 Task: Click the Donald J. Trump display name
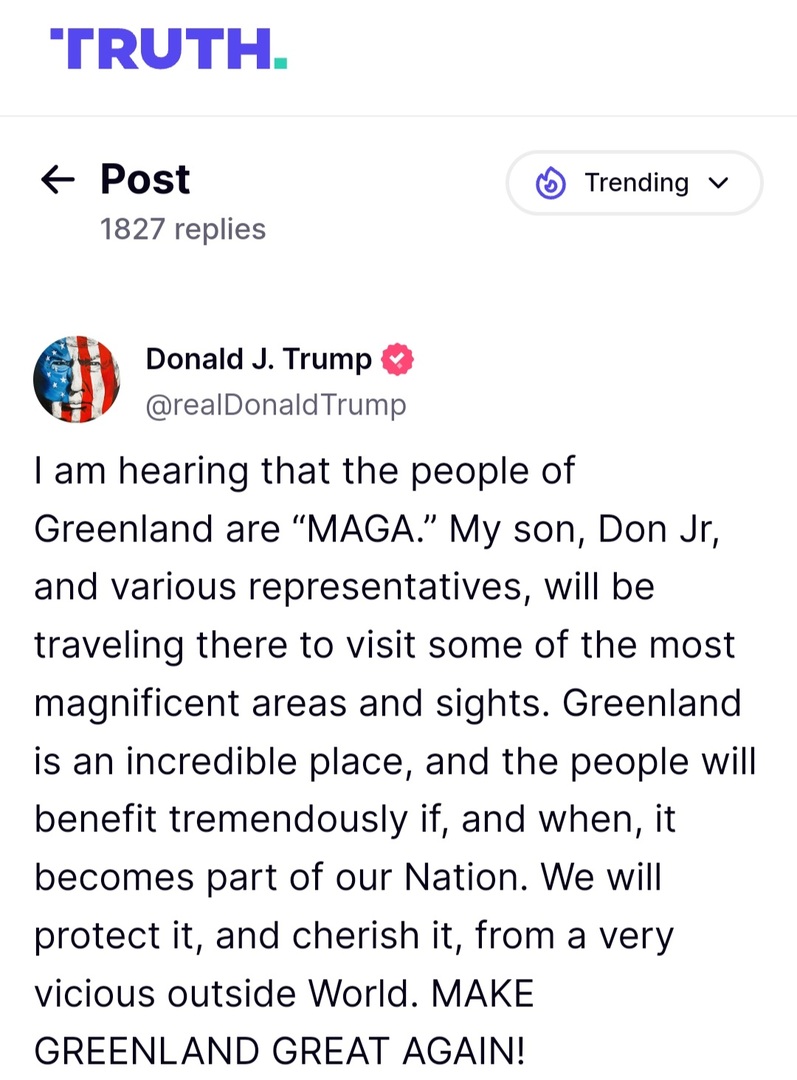256,358
